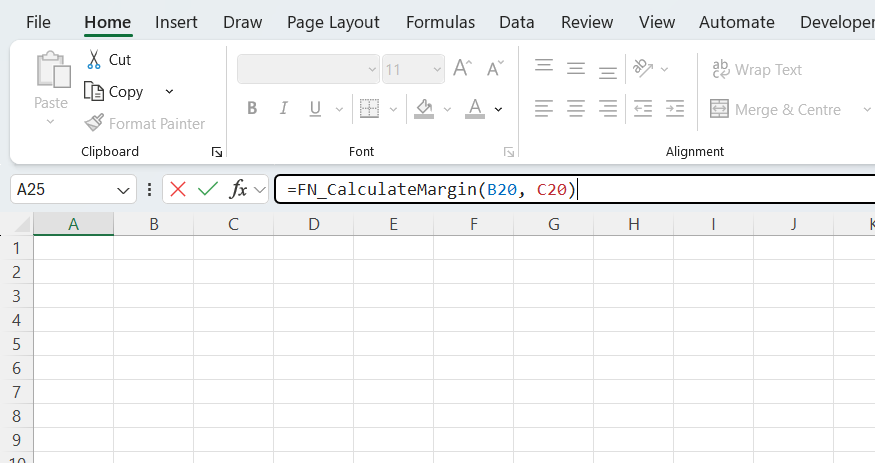Switch to the Automate tab
The height and width of the screenshot is (463, 875).
coord(737,22)
